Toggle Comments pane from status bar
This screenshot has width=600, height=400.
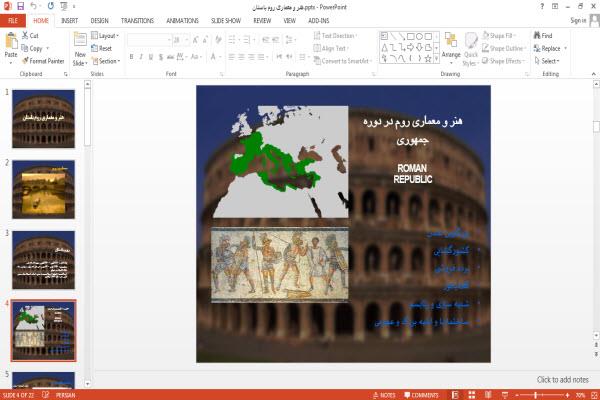[421, 395]
